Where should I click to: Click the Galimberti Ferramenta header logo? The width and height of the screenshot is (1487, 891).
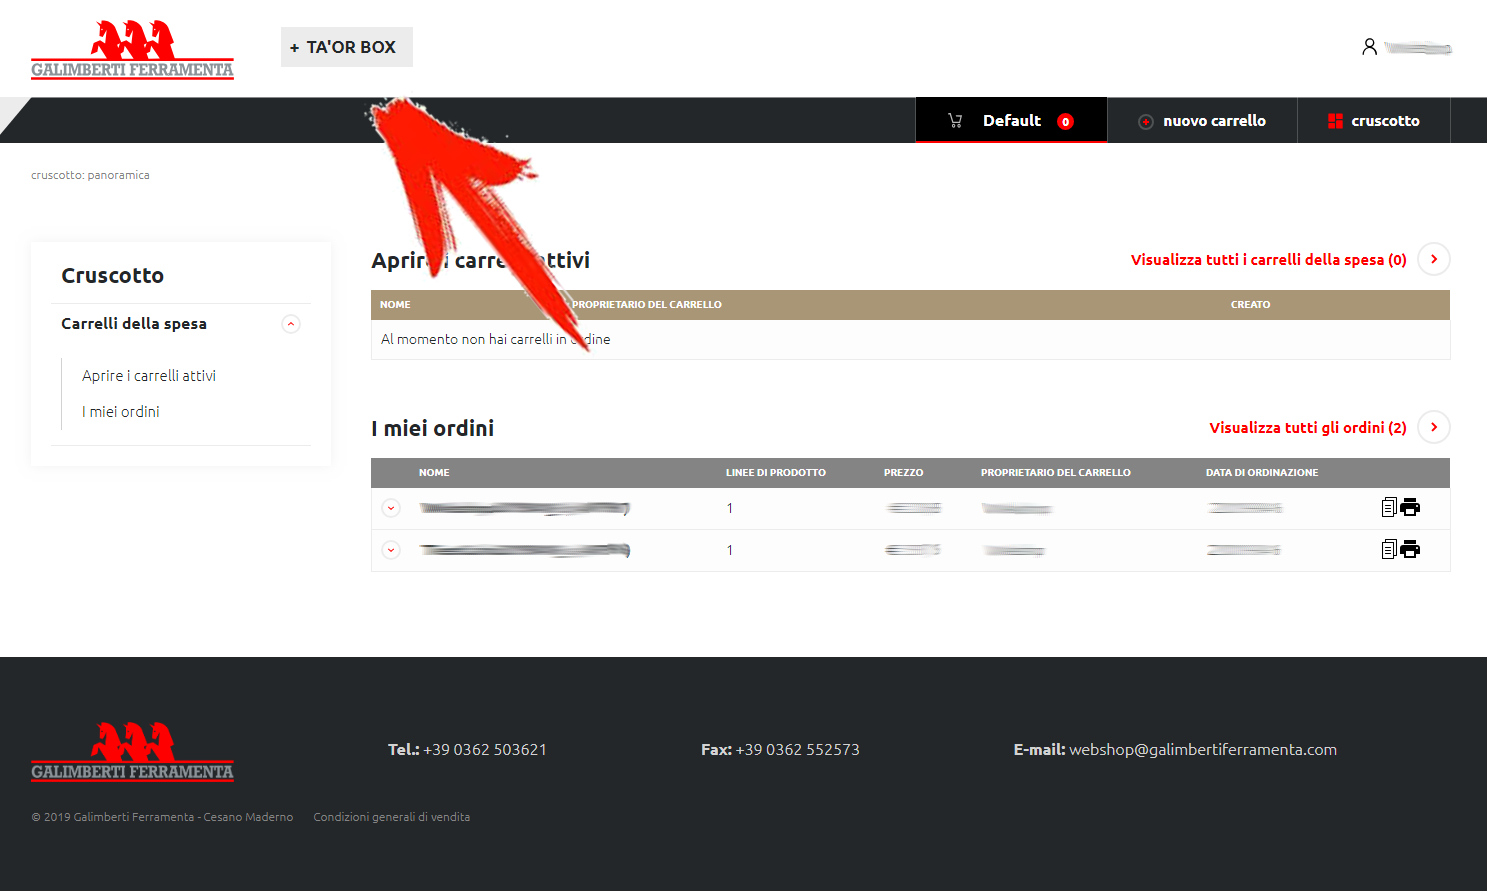pyautogui.click(x=132, y=49)
